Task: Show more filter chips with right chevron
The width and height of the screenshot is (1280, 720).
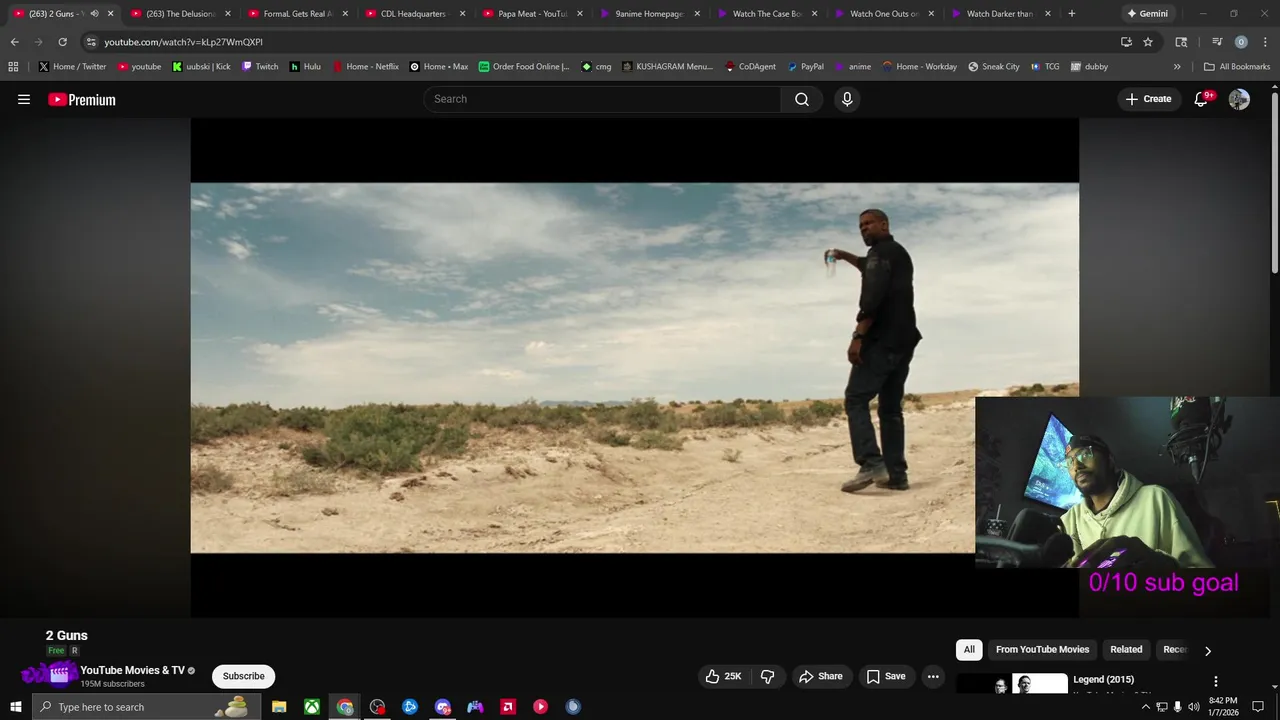Action: click(1207, 651)
